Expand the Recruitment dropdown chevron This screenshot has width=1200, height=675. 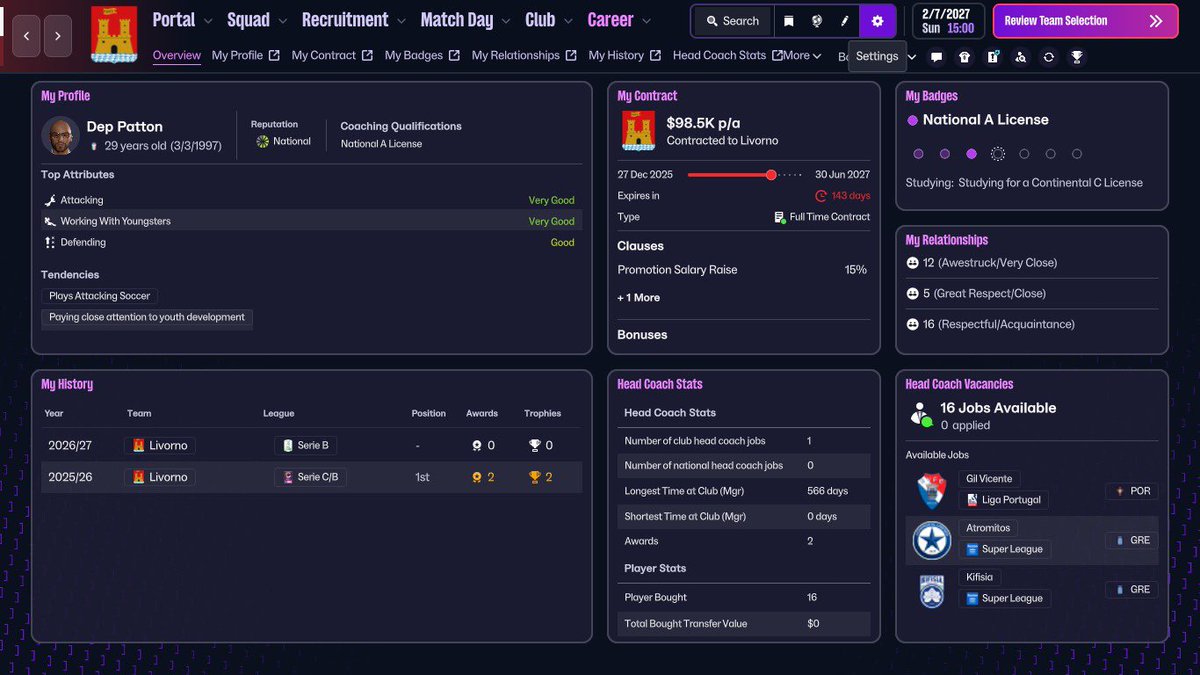(401, 21)
